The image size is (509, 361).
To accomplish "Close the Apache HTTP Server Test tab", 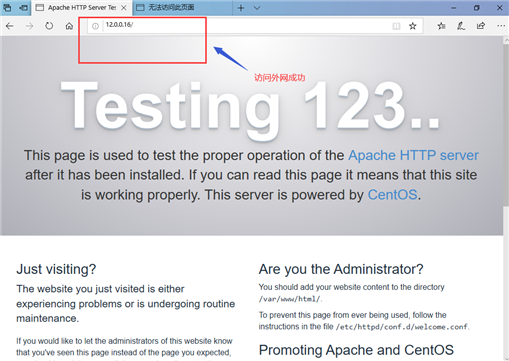I will click(124, 8).
